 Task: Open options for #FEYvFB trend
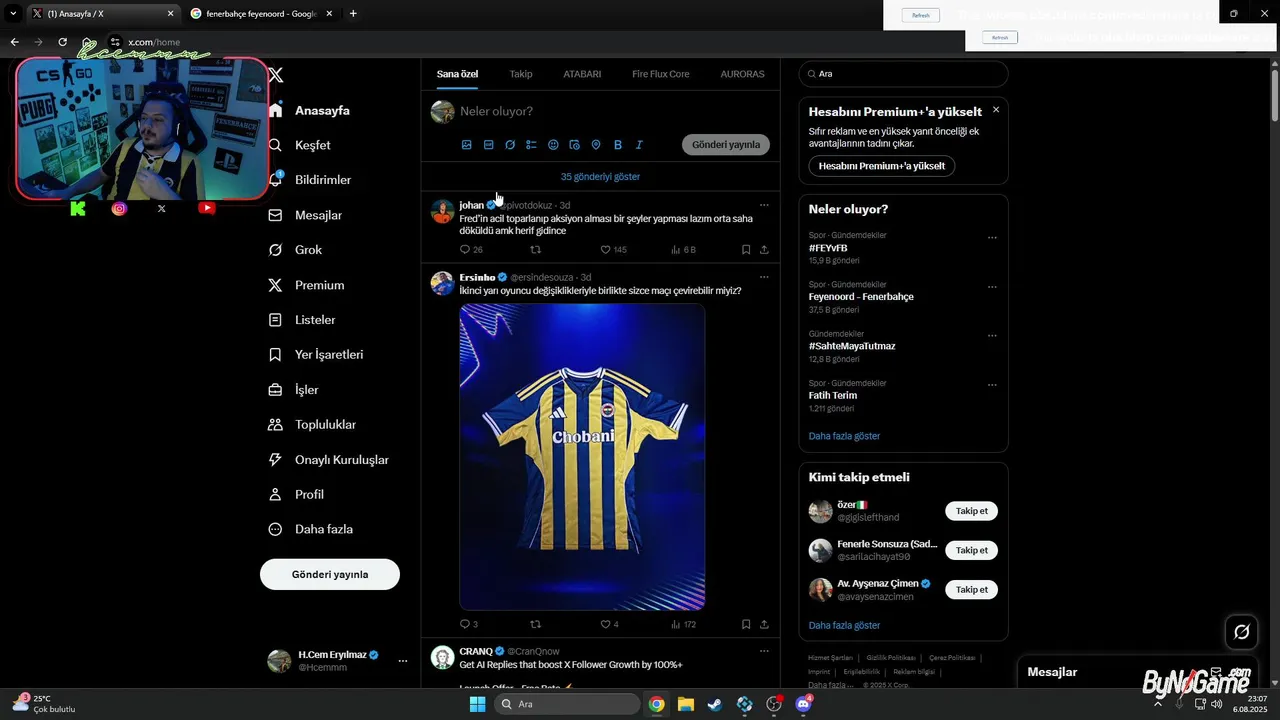(x=992, y=238)
